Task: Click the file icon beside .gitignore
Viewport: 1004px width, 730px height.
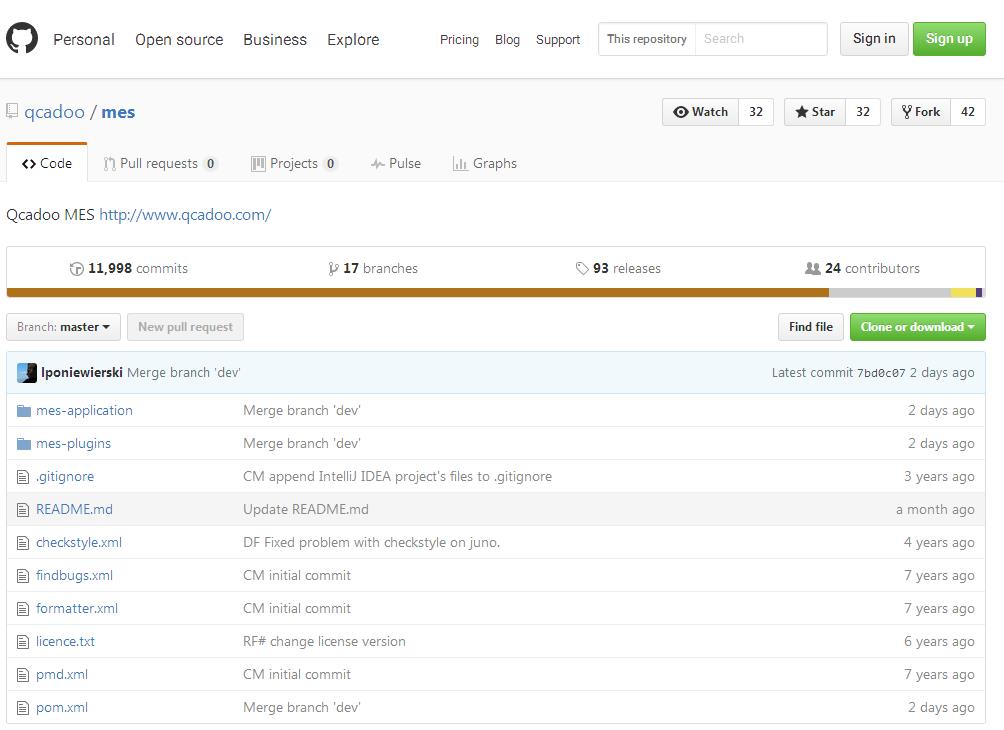Action: (23, 477)
